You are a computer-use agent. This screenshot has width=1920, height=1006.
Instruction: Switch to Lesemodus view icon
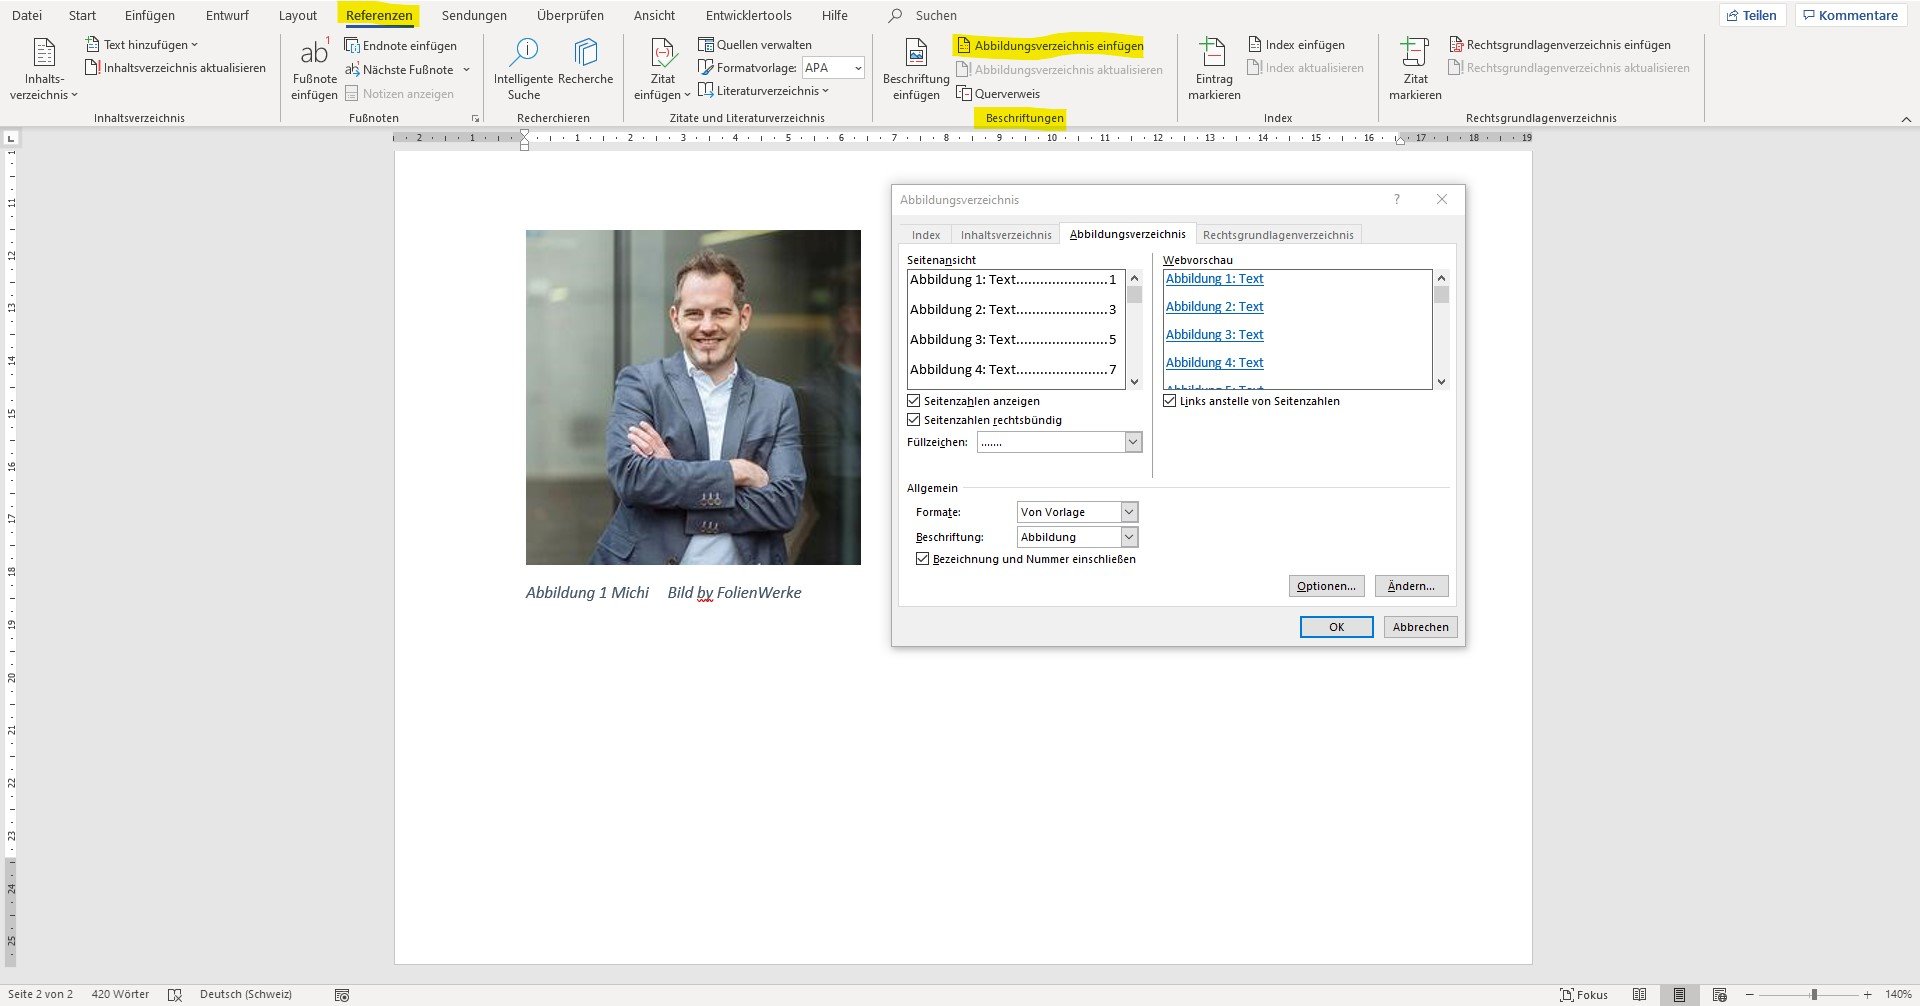[1639, 995]
